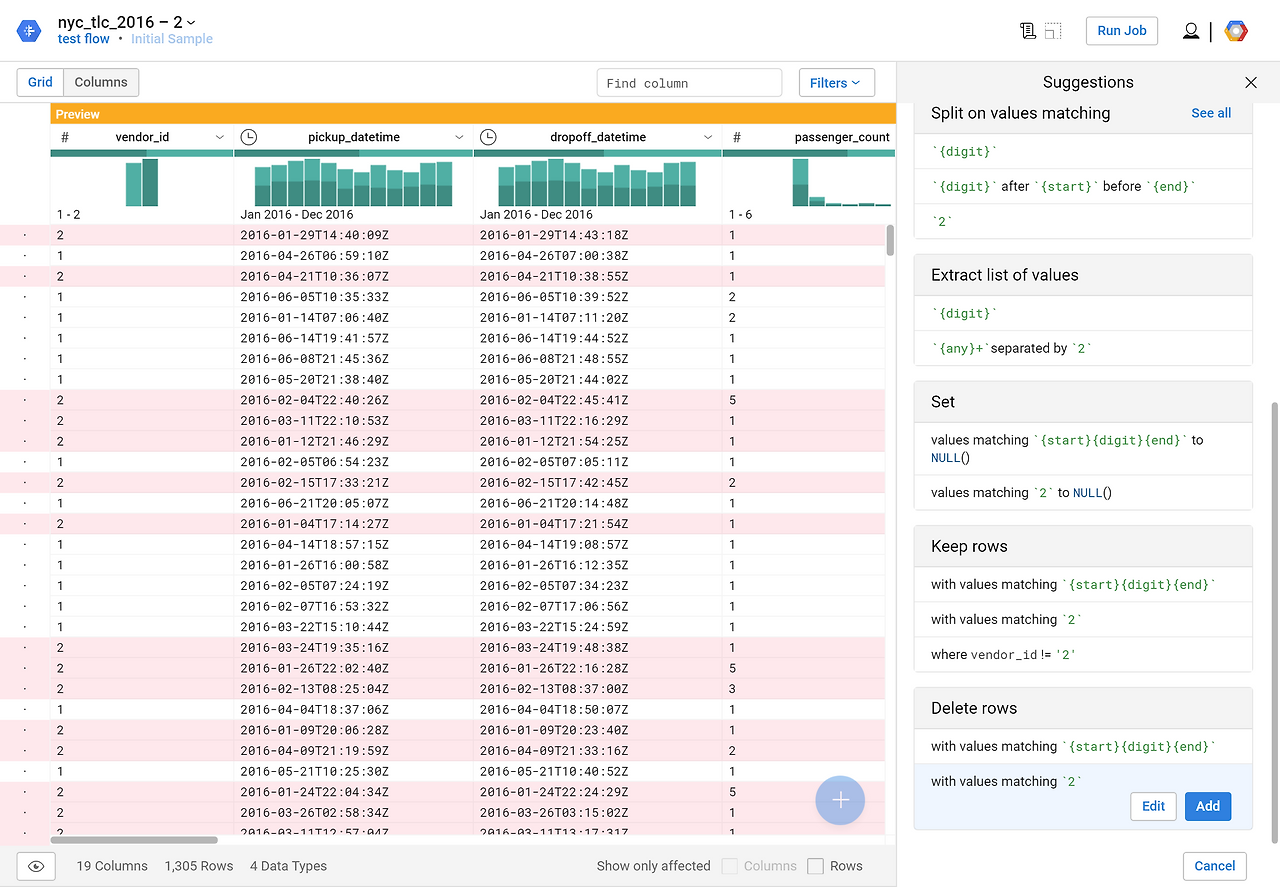Click the Run Job button
Screen dimensions: 1280x887
pyautogui.click(x=1121, y=31)
